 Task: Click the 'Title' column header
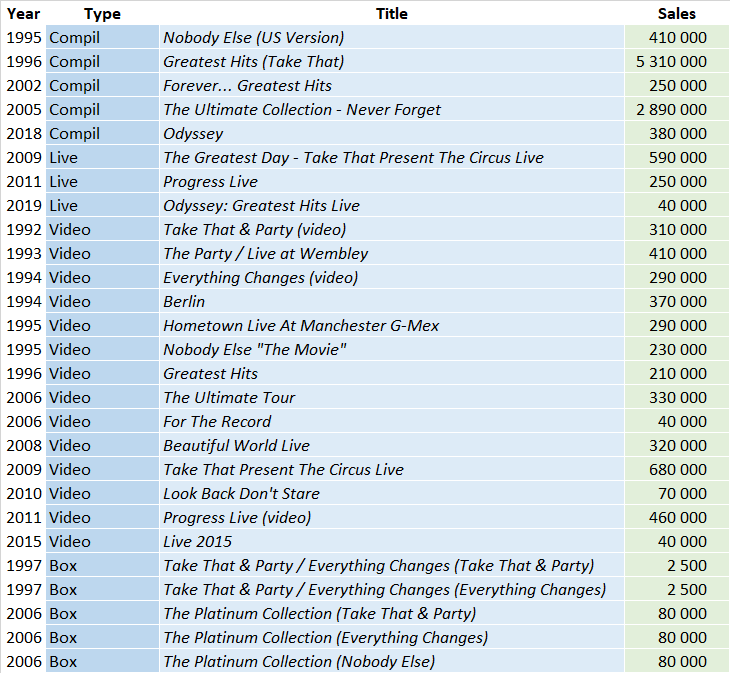click(392, 14)
